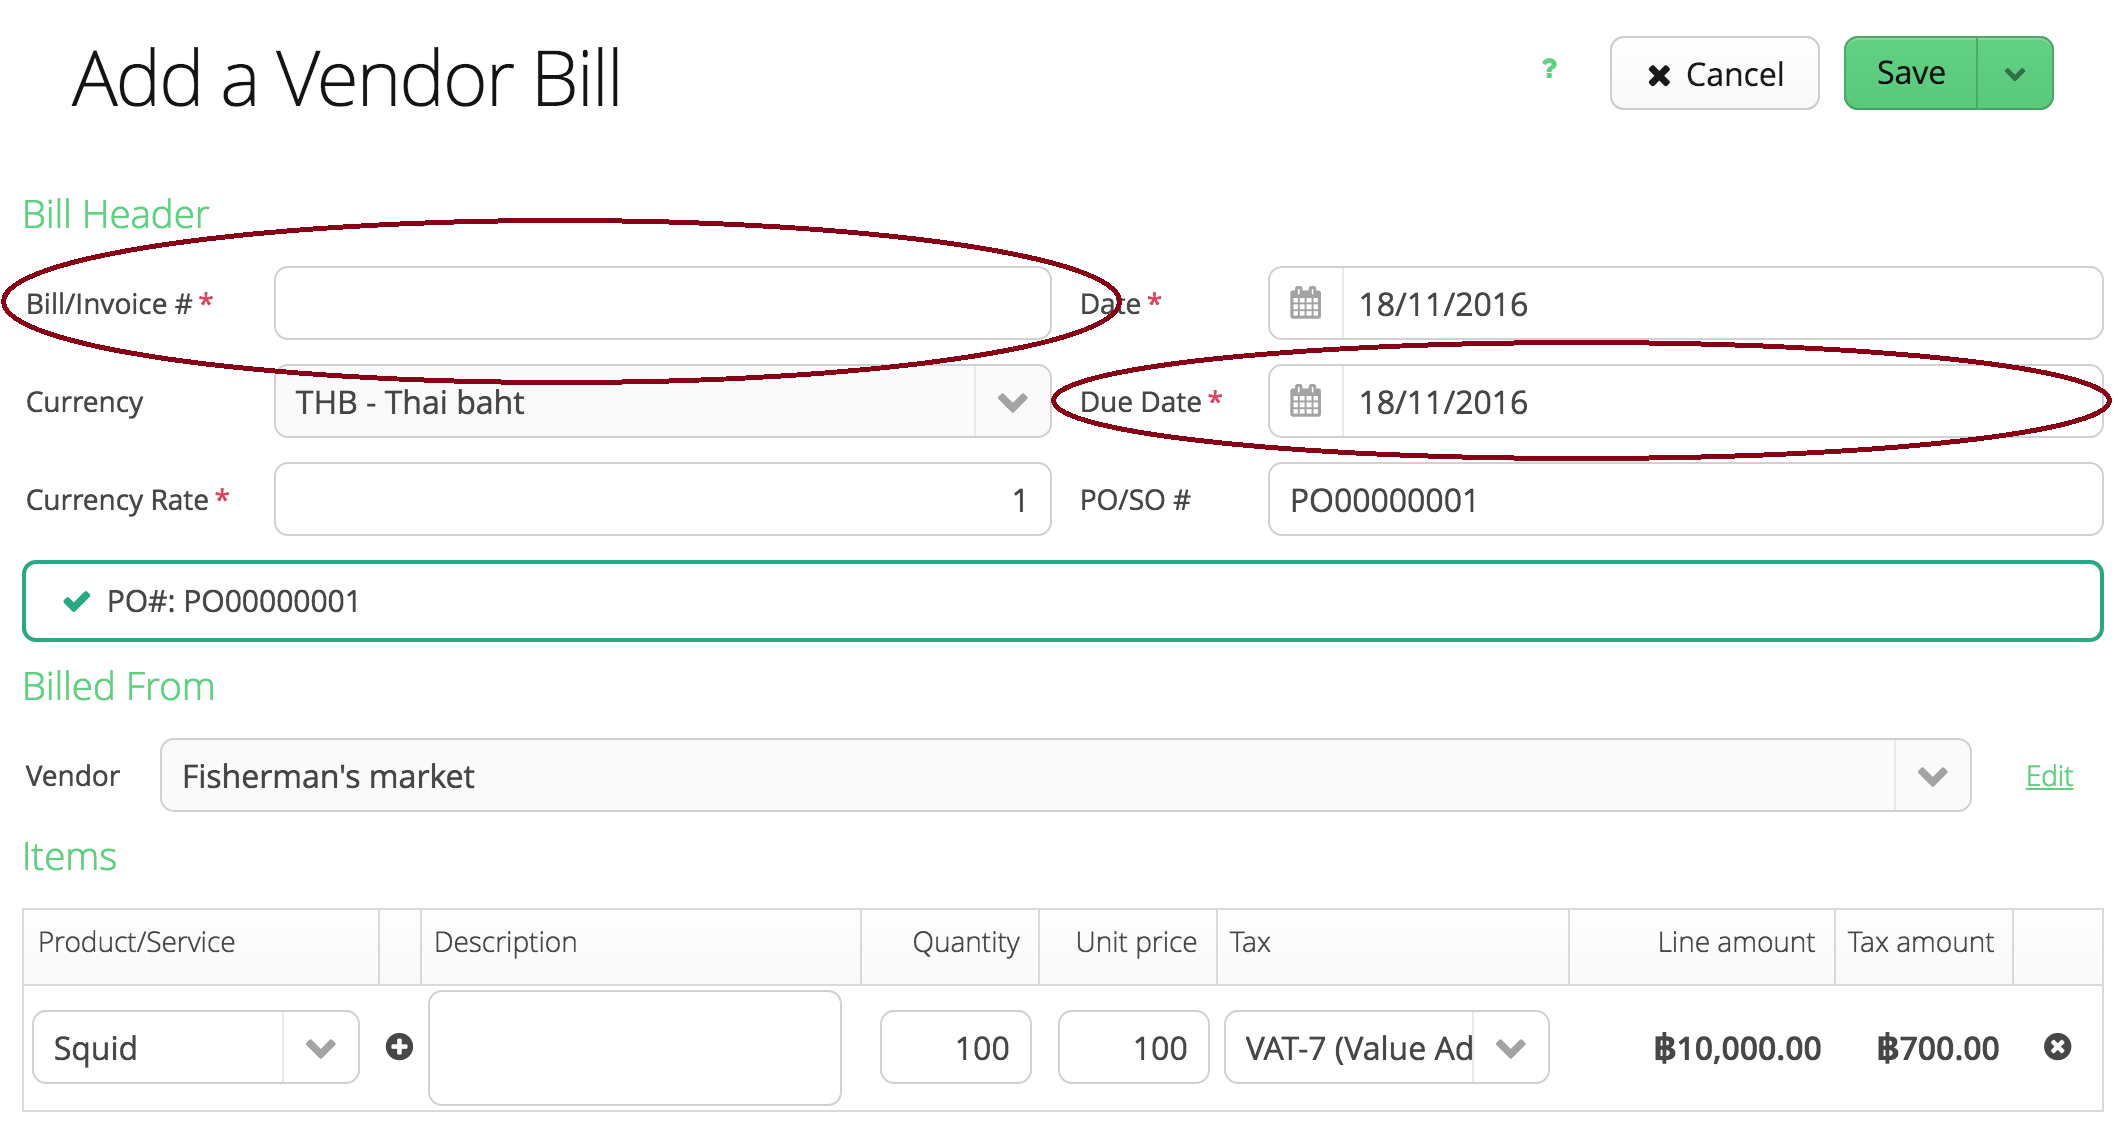This screenshot has height=1124, width=2118.
Task: Click the green checkmark beside PO#
Action: coord(77,601)
